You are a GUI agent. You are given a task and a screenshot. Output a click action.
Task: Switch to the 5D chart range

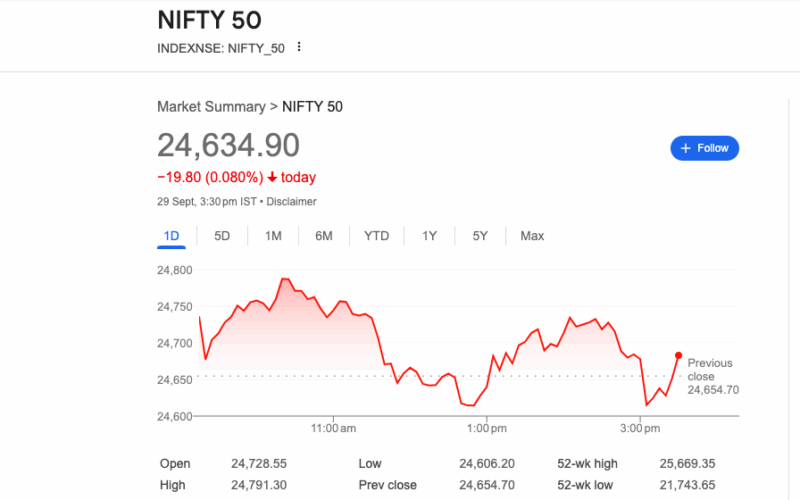[222, 236]
